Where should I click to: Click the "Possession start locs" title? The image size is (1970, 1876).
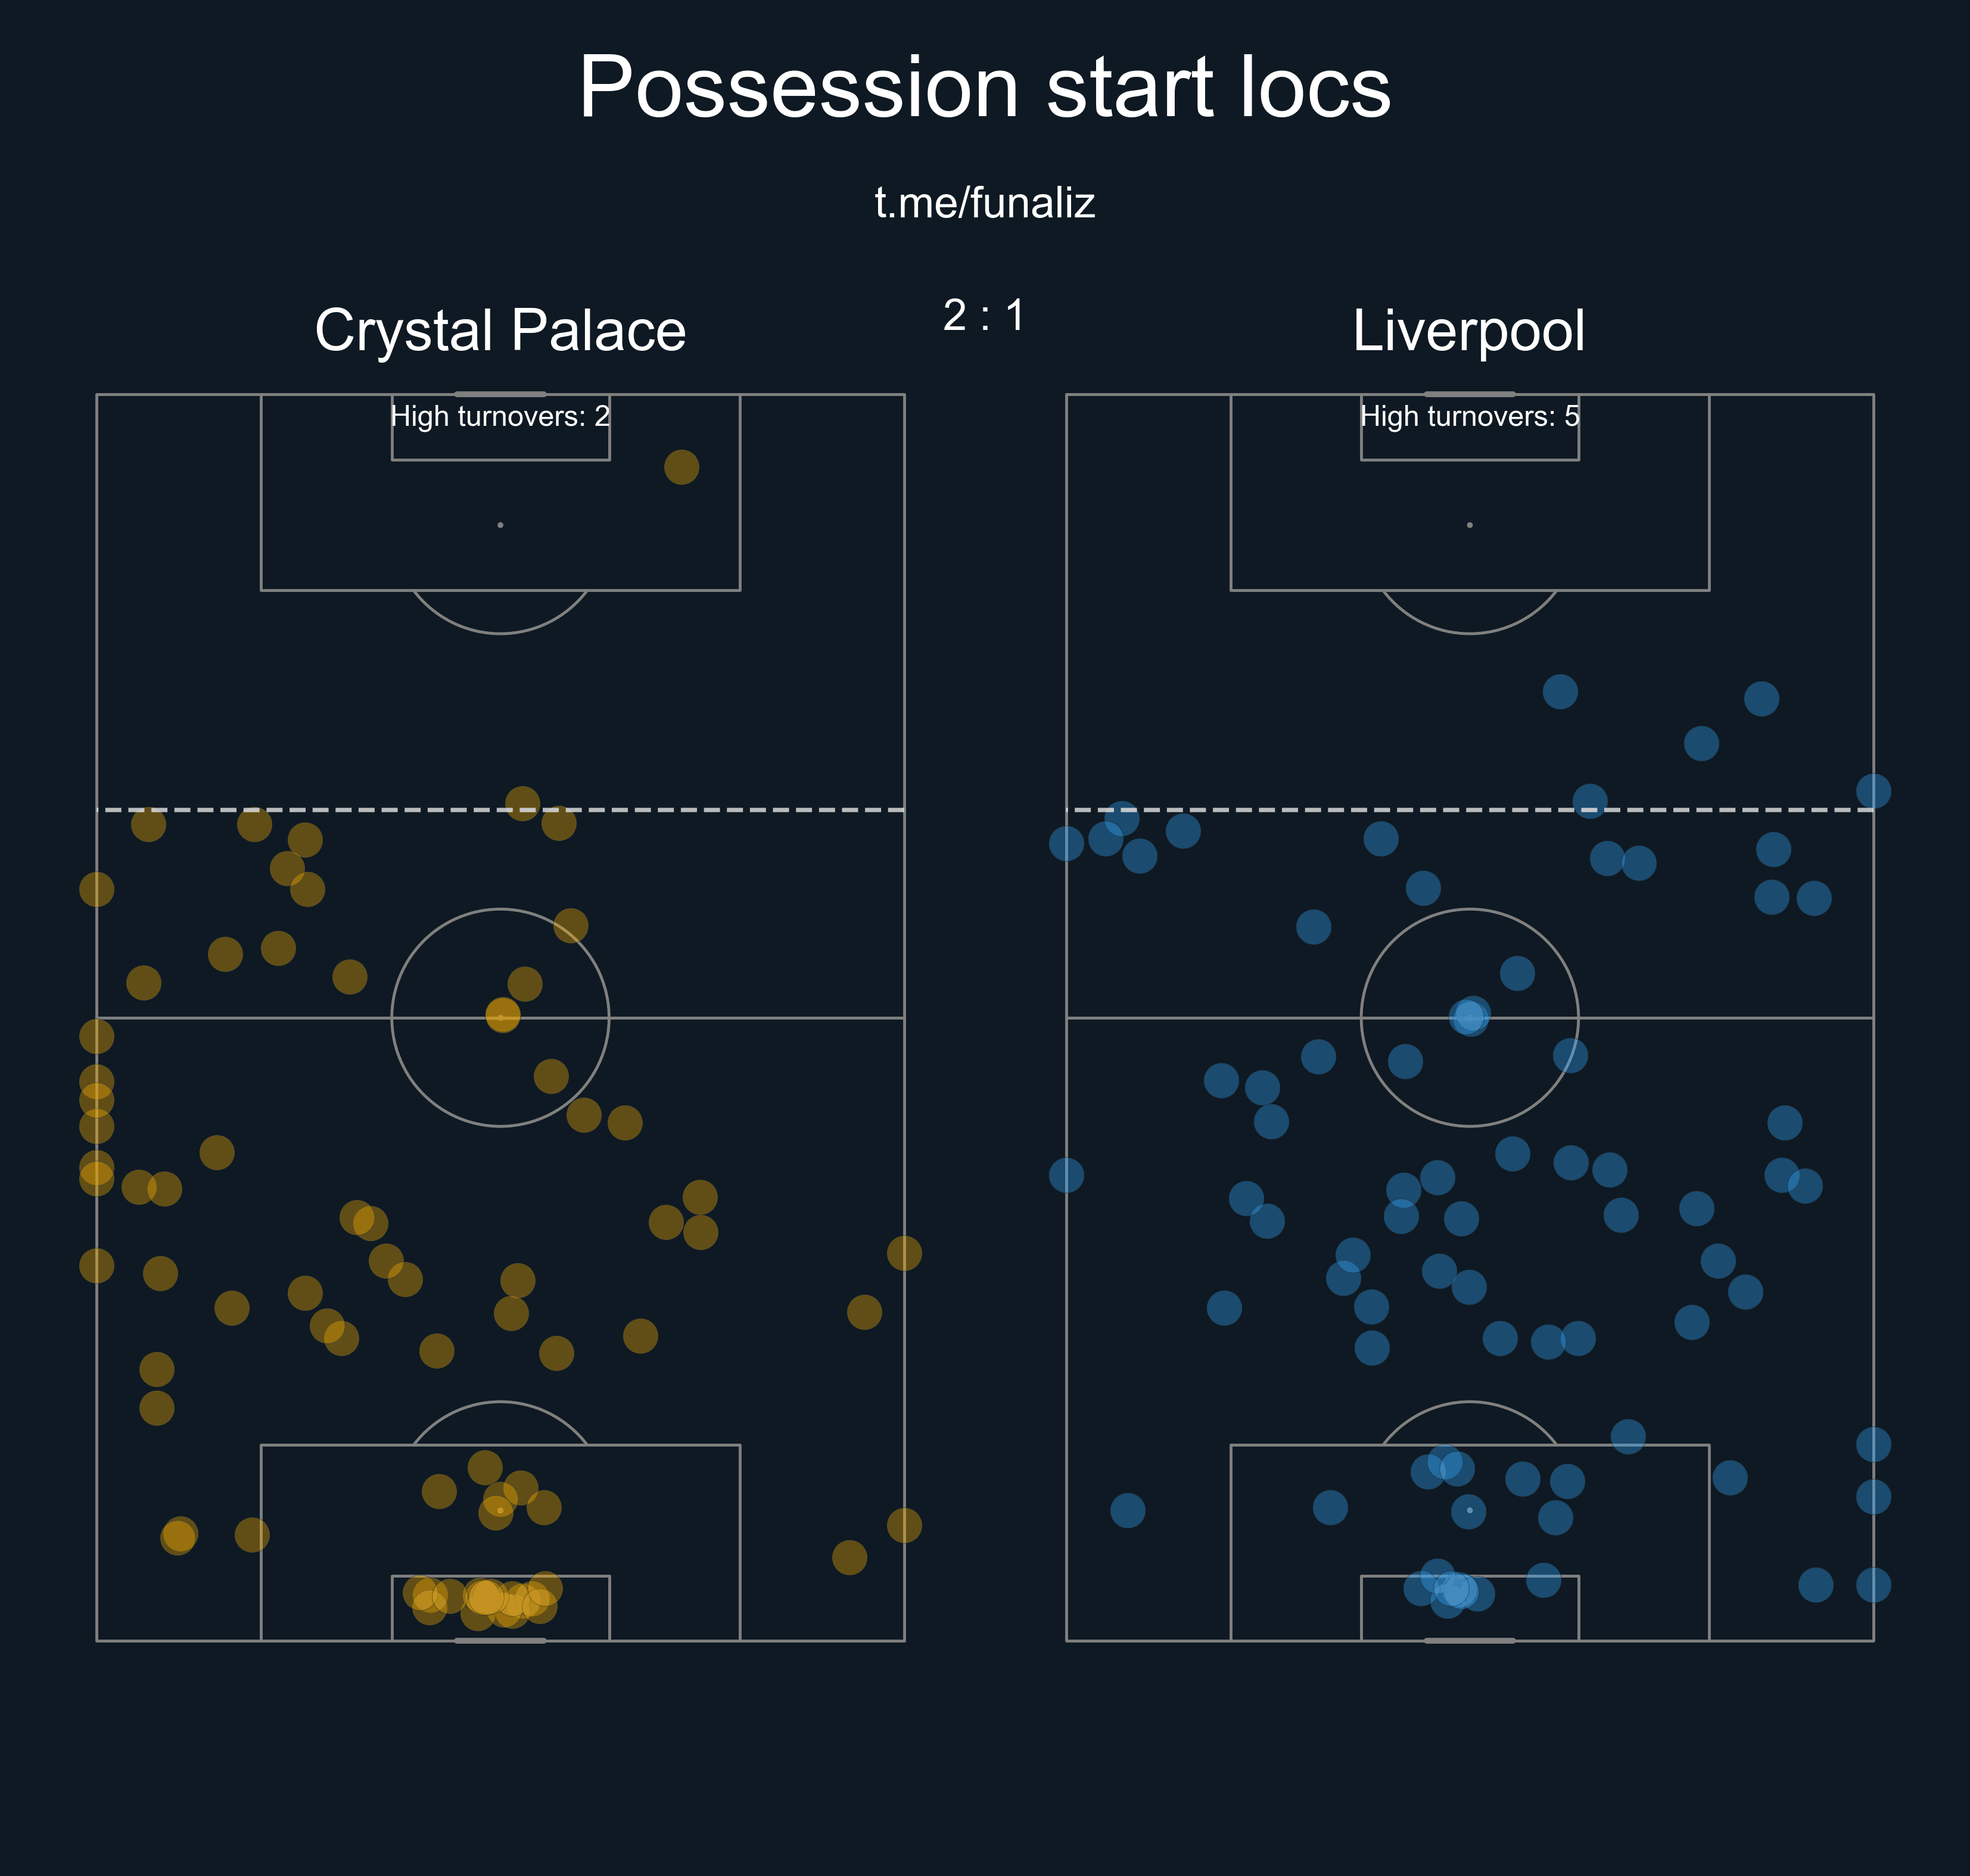coord(984,88)
